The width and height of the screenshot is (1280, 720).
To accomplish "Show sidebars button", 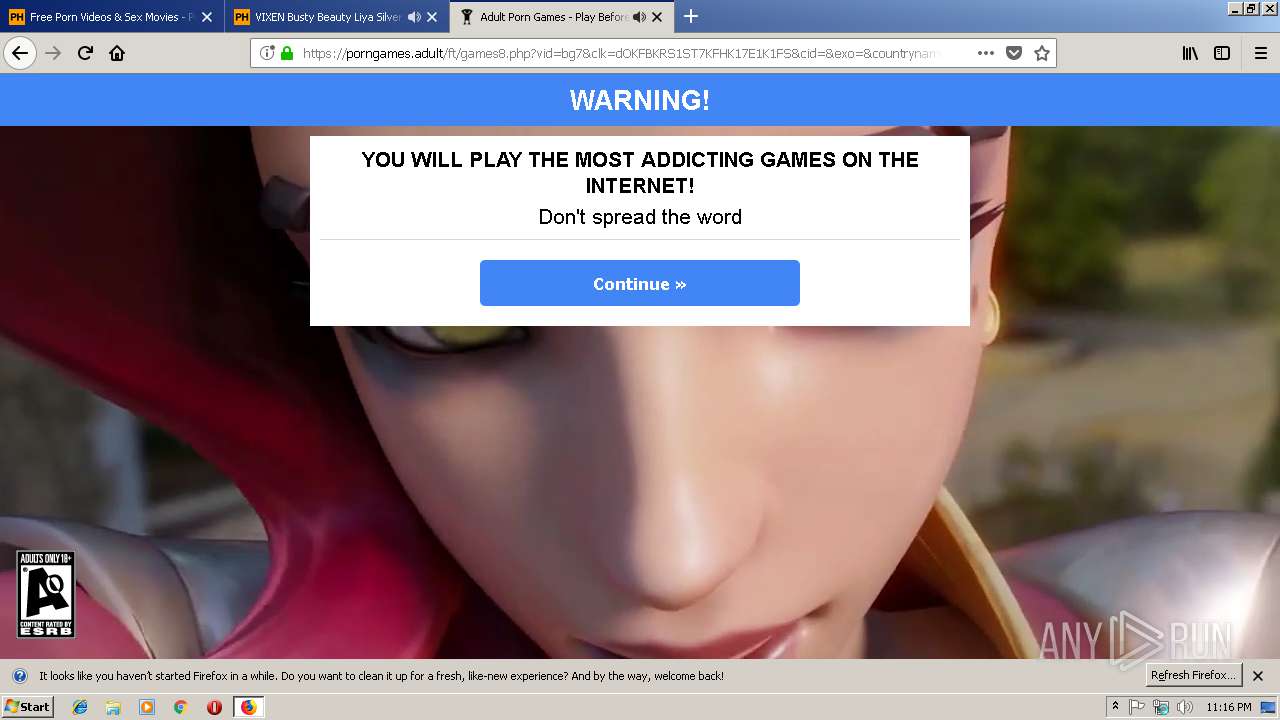I will click(x=1222, y=53).
